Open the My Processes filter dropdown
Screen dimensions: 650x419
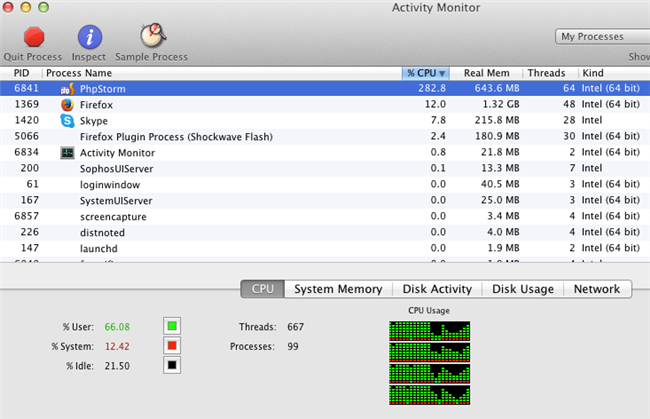pyautogui.click(x=602, y=36)
